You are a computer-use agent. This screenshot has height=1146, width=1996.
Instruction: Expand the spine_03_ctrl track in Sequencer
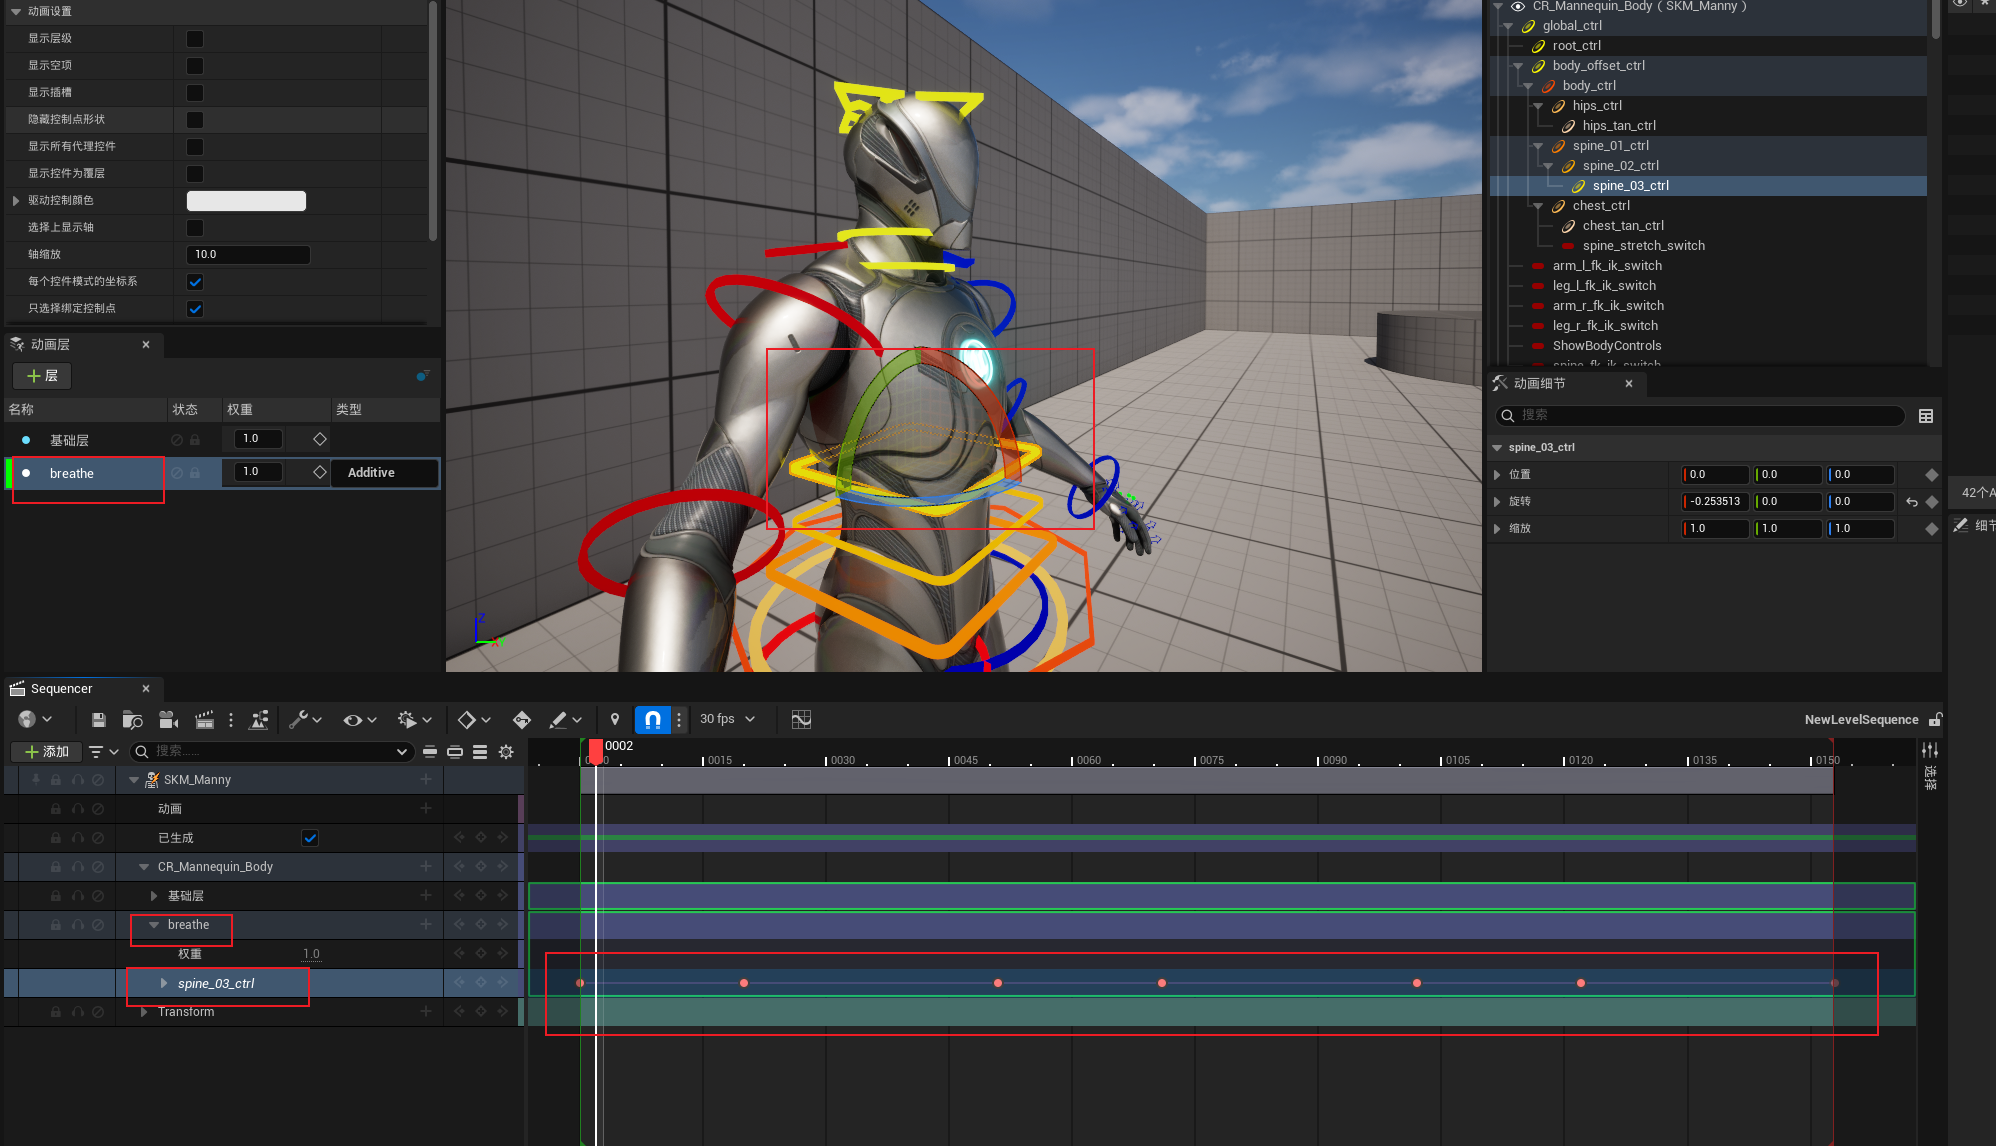(x=164, y=984)
